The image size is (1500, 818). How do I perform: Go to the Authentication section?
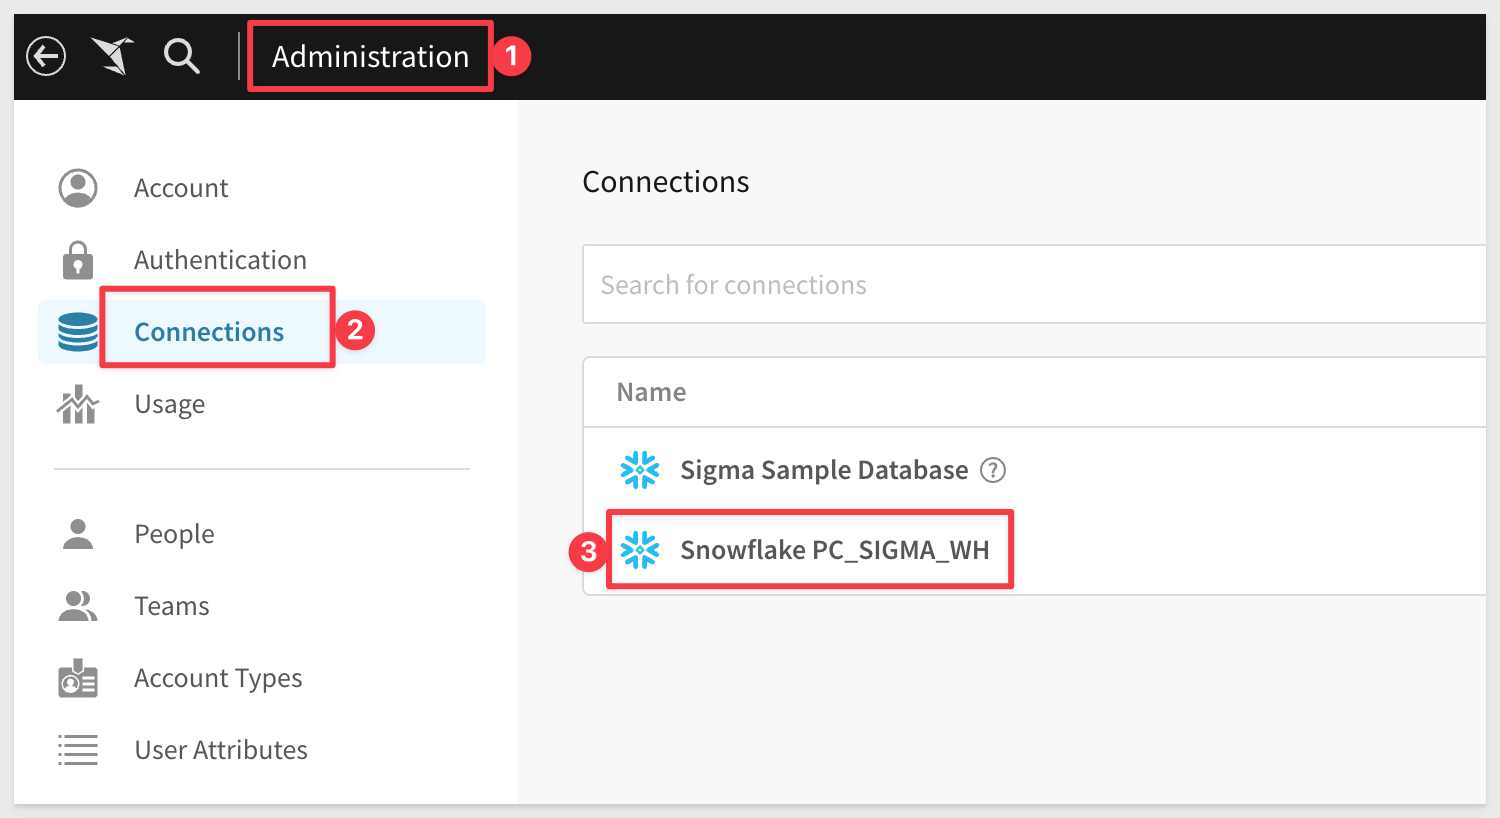point(220,260)
